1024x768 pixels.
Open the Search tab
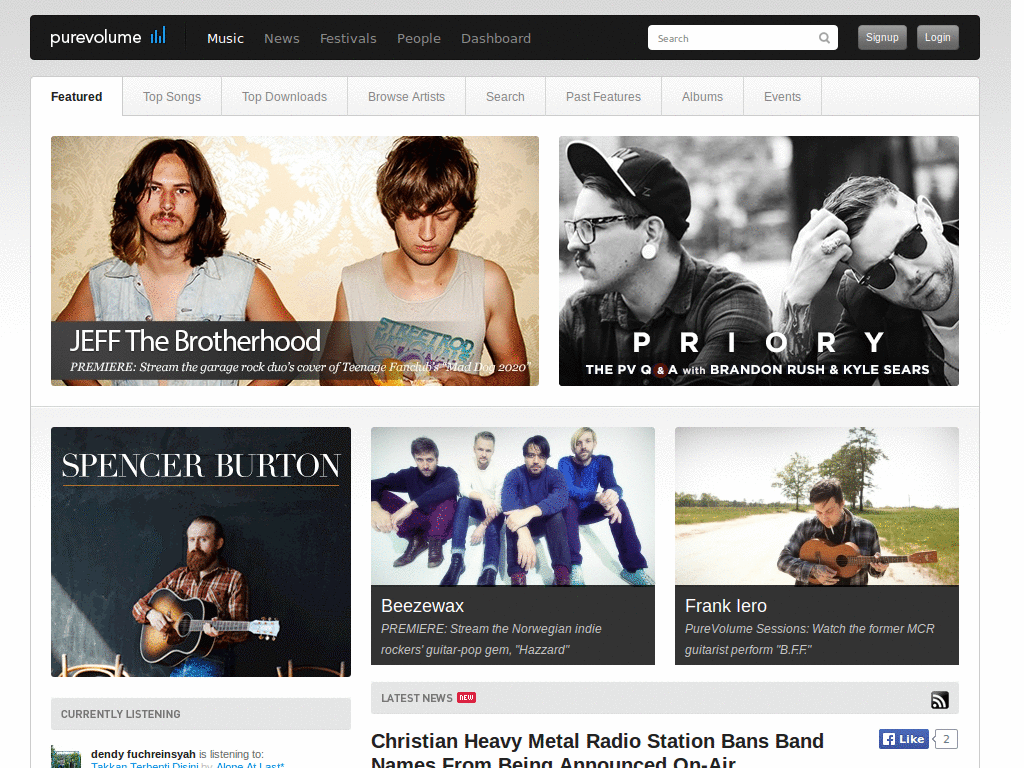coord(505,97)
